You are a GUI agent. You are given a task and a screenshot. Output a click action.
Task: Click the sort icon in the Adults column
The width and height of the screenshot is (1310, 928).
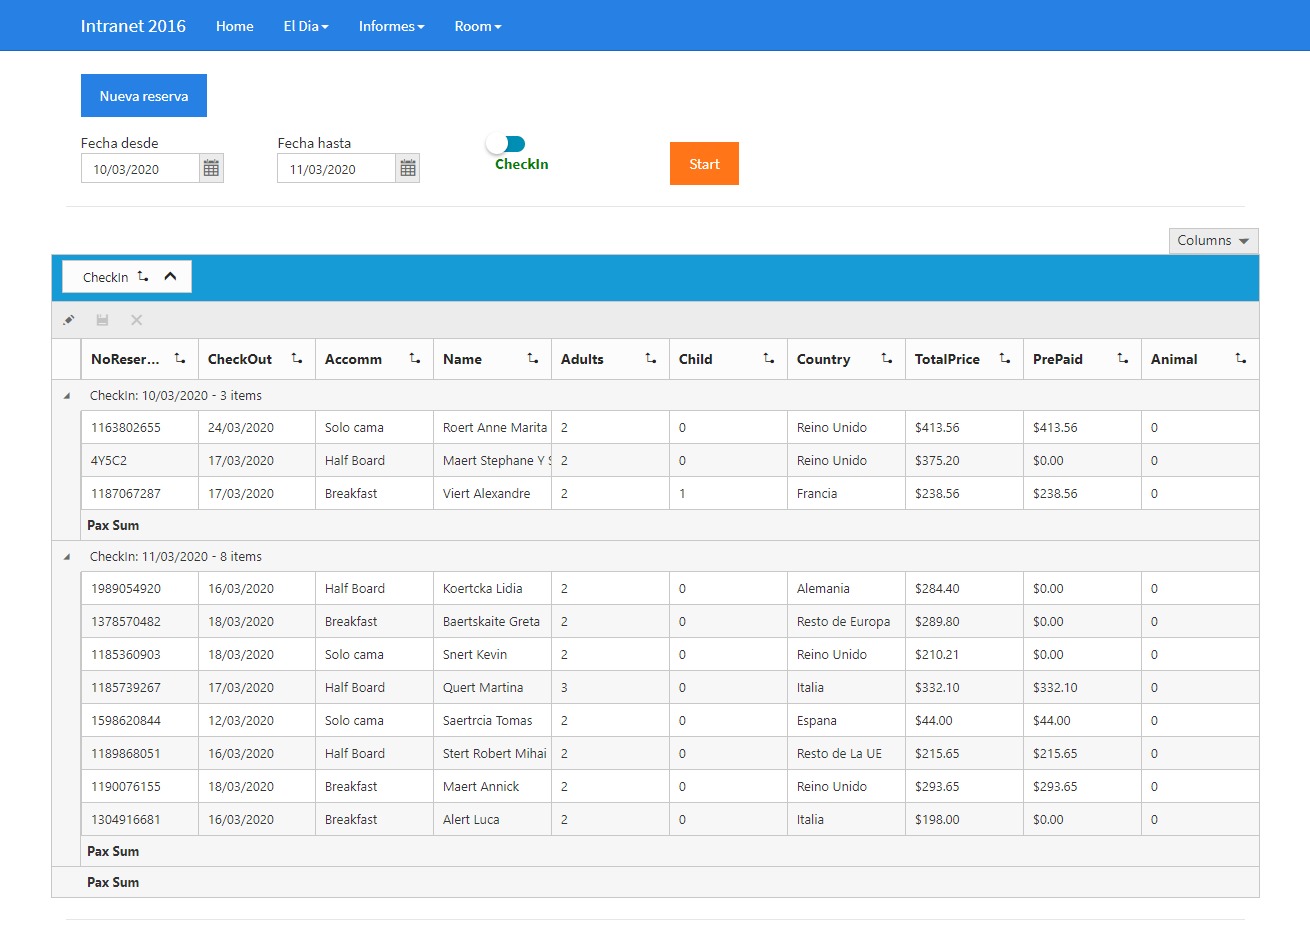click(x=650, y=359)
